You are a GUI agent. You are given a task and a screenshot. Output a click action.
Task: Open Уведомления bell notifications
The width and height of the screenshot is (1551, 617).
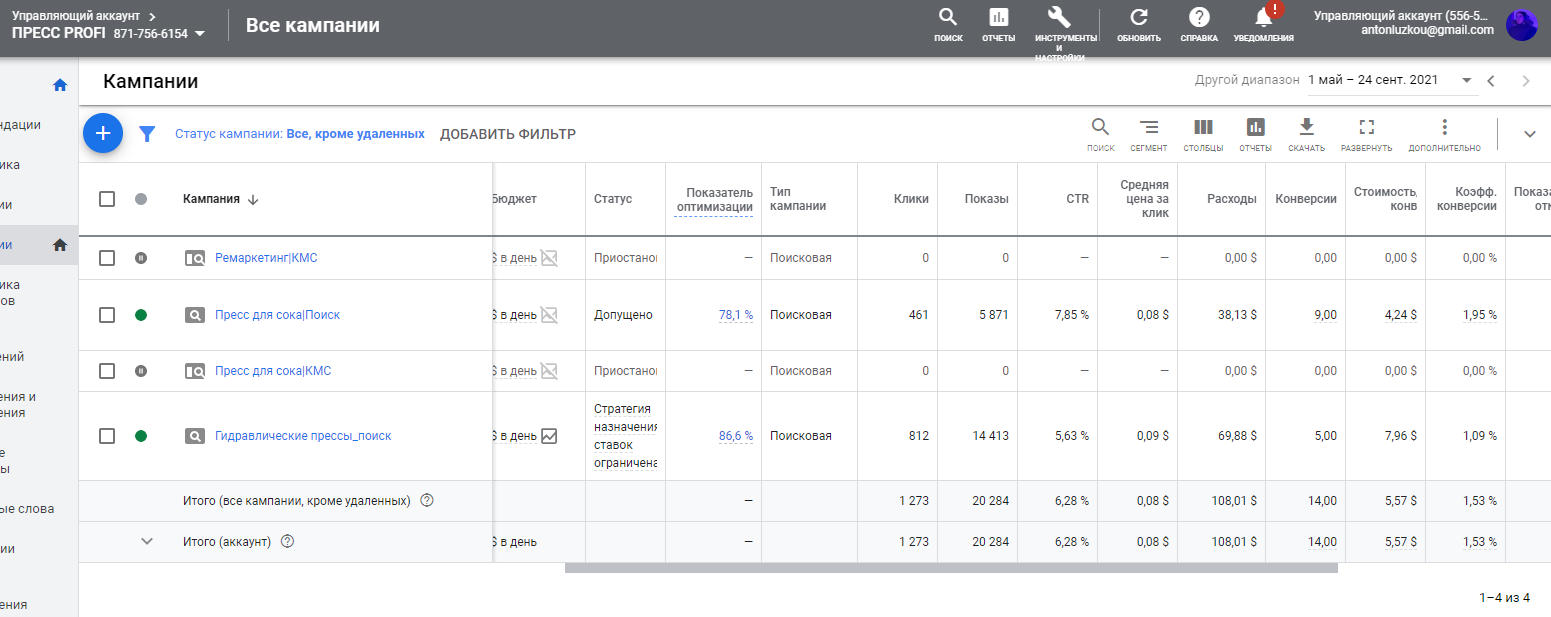[1263, 18]
